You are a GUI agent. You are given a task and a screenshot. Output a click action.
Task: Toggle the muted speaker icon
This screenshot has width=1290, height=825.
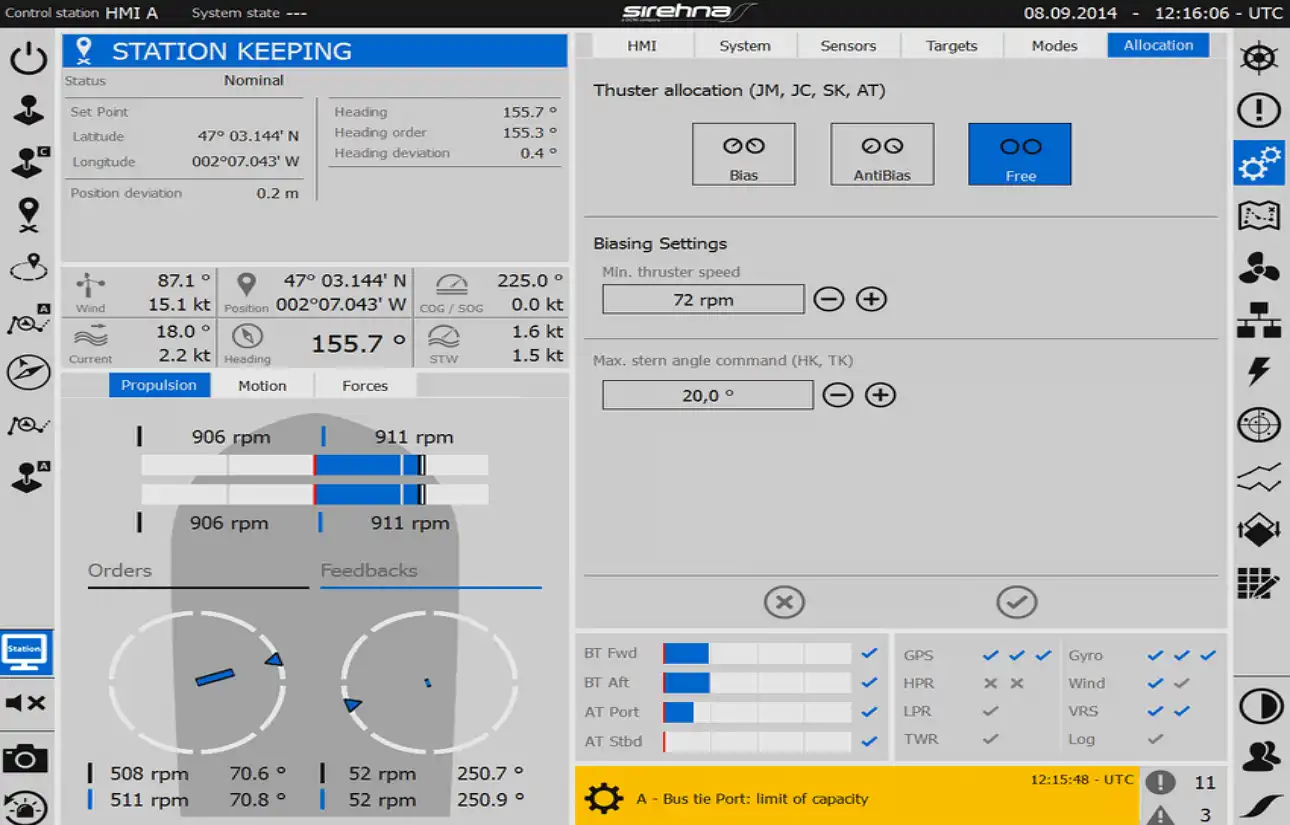pyautogui.click(x=26, y=704)
